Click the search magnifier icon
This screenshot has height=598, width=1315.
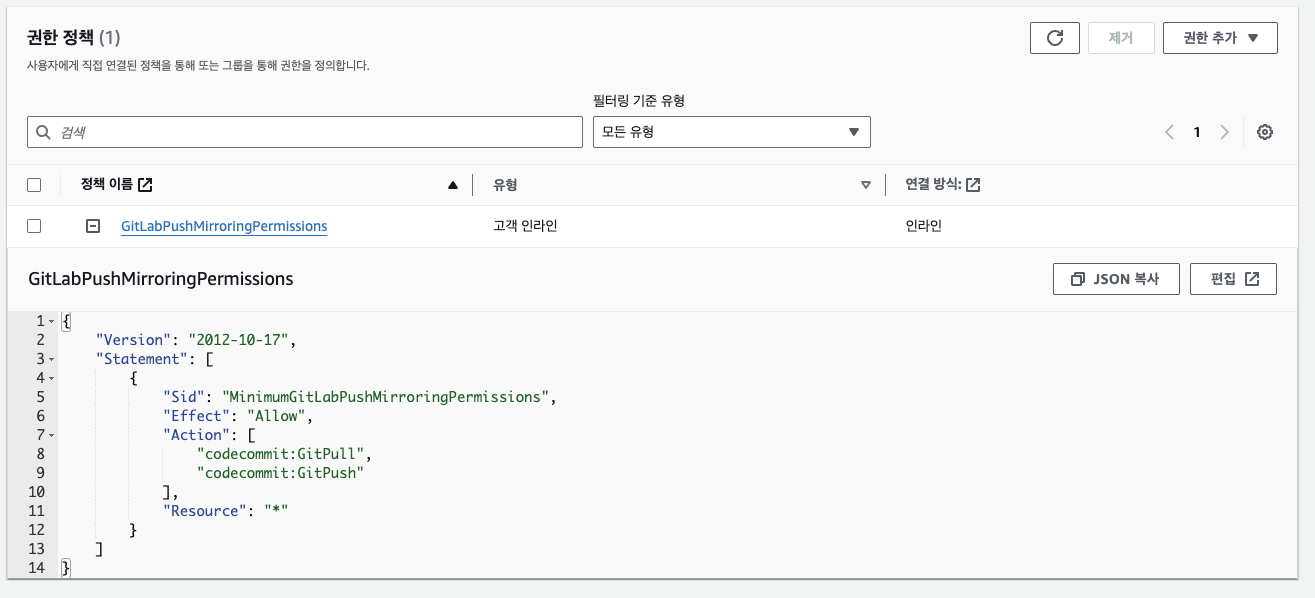click(44, 132)
